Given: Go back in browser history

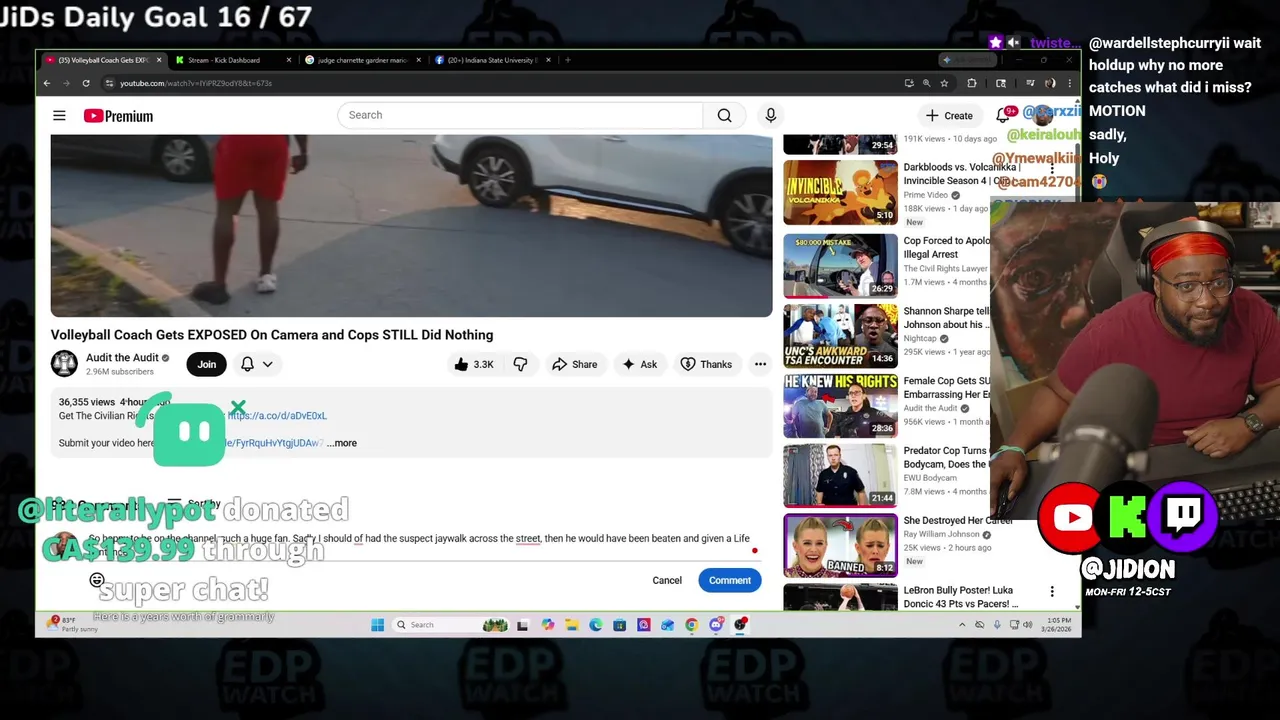Looking at the screenshot, I should [x=46, y=83].
